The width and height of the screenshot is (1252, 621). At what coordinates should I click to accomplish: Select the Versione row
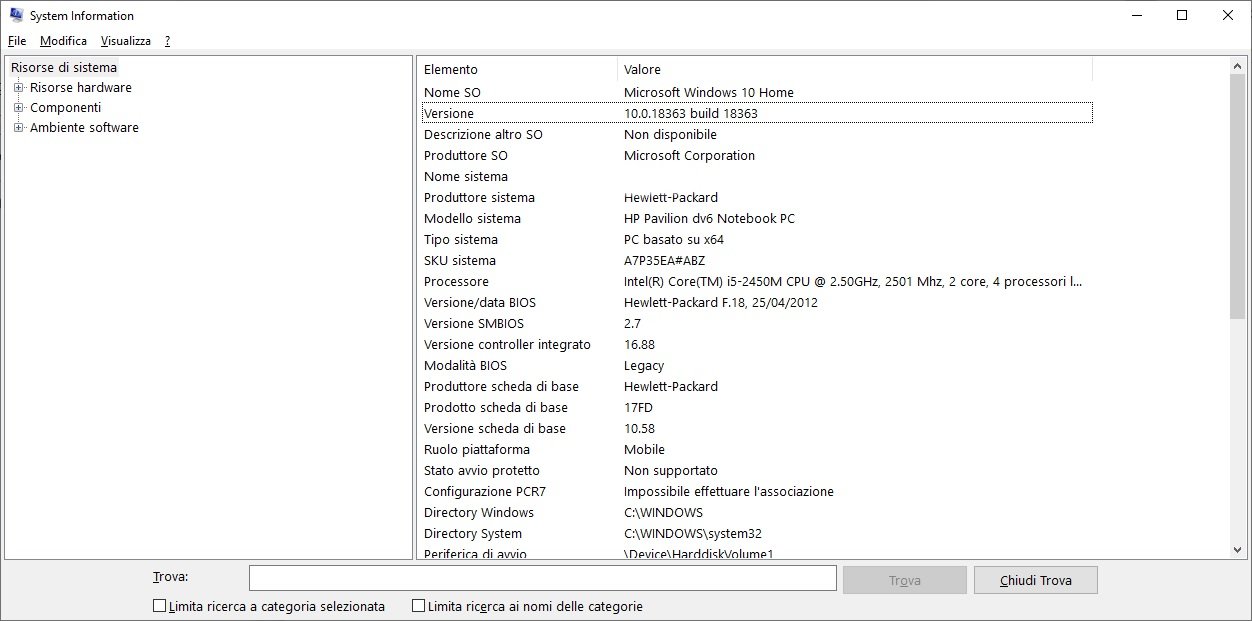(x=757, y=114)
